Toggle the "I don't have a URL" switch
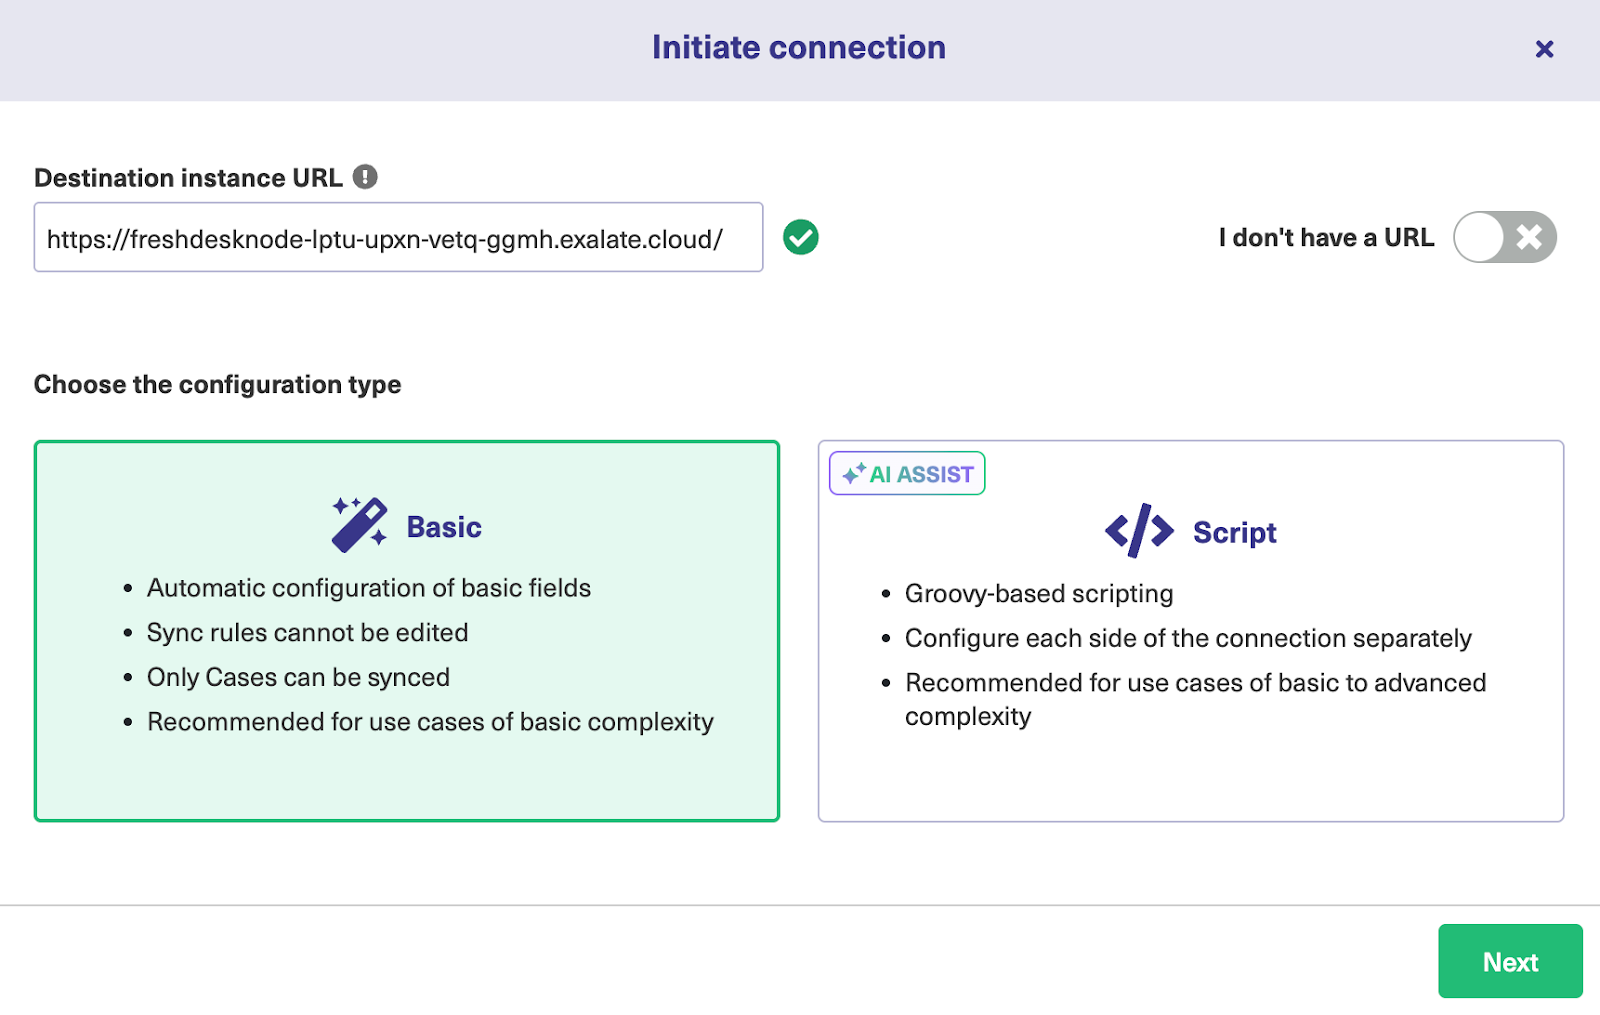This screenshot has height=1015, width=1600. click(1504, 237)
